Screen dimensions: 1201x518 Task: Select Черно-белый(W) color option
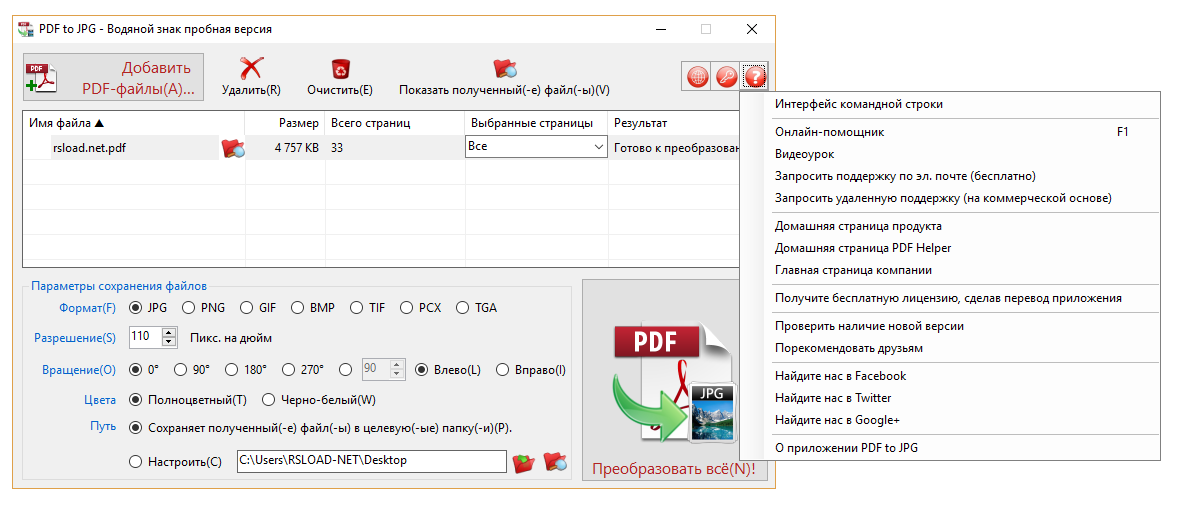[269, 400]
